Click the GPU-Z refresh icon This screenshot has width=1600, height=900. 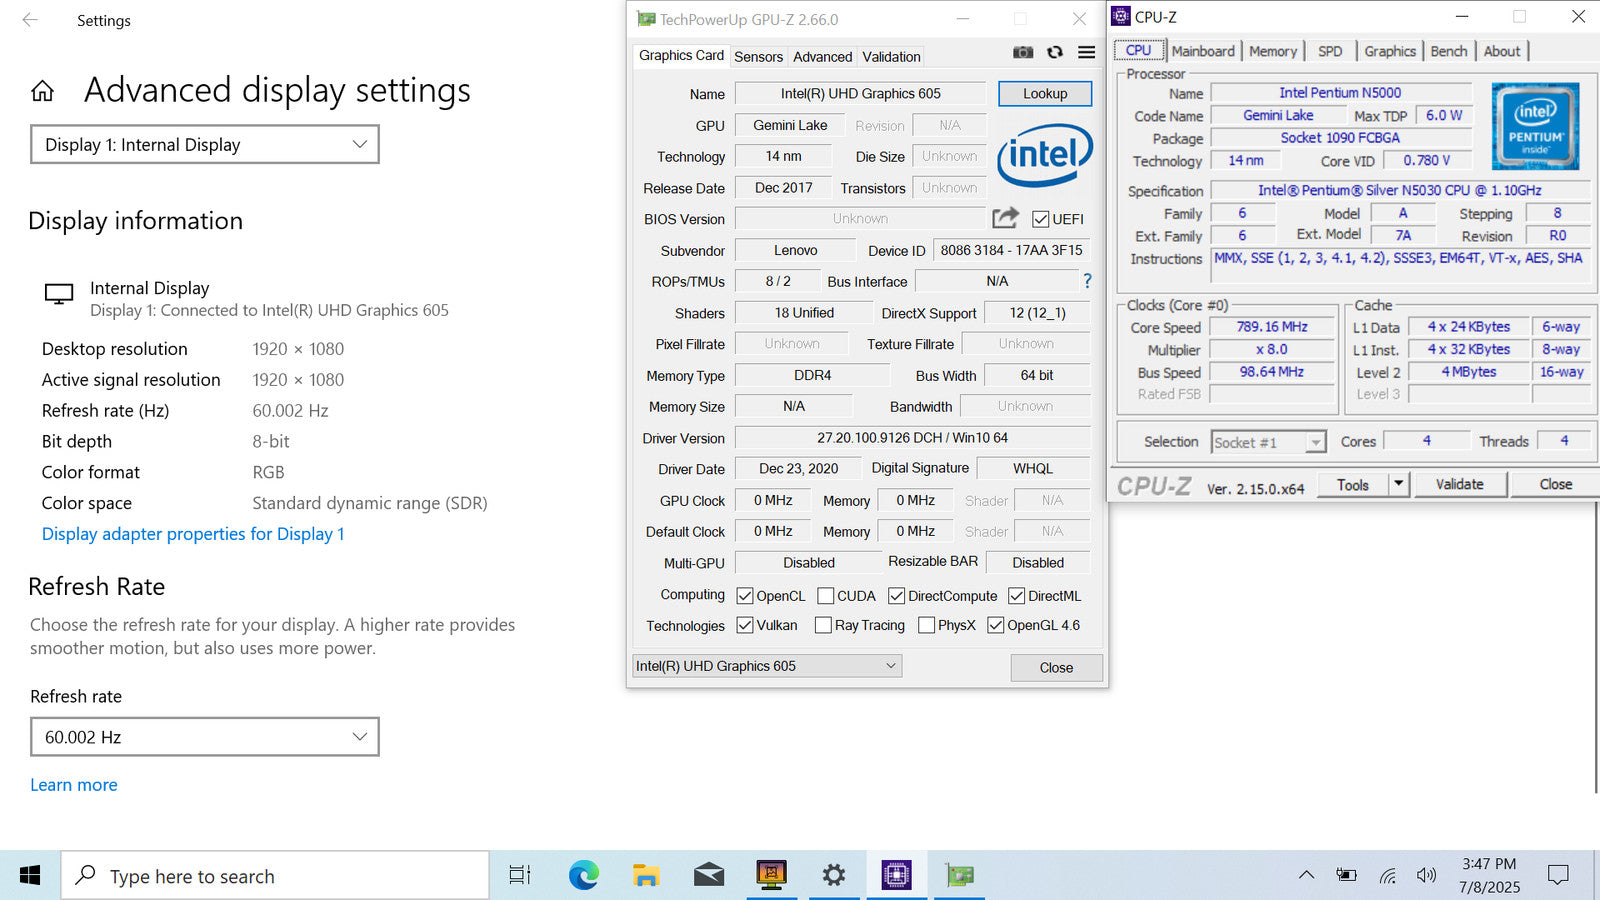click(1054, 52)
